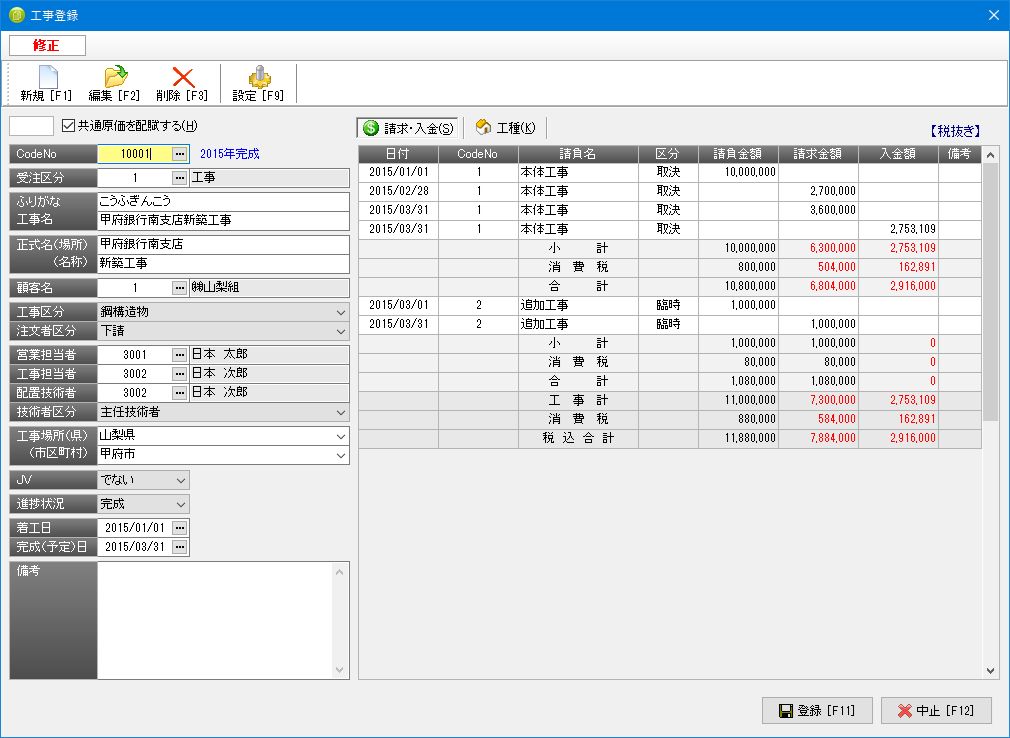Click the 2015/03/01 date cell
The width and height of the screenshot is (1010, 738).
tap(398, 305)
